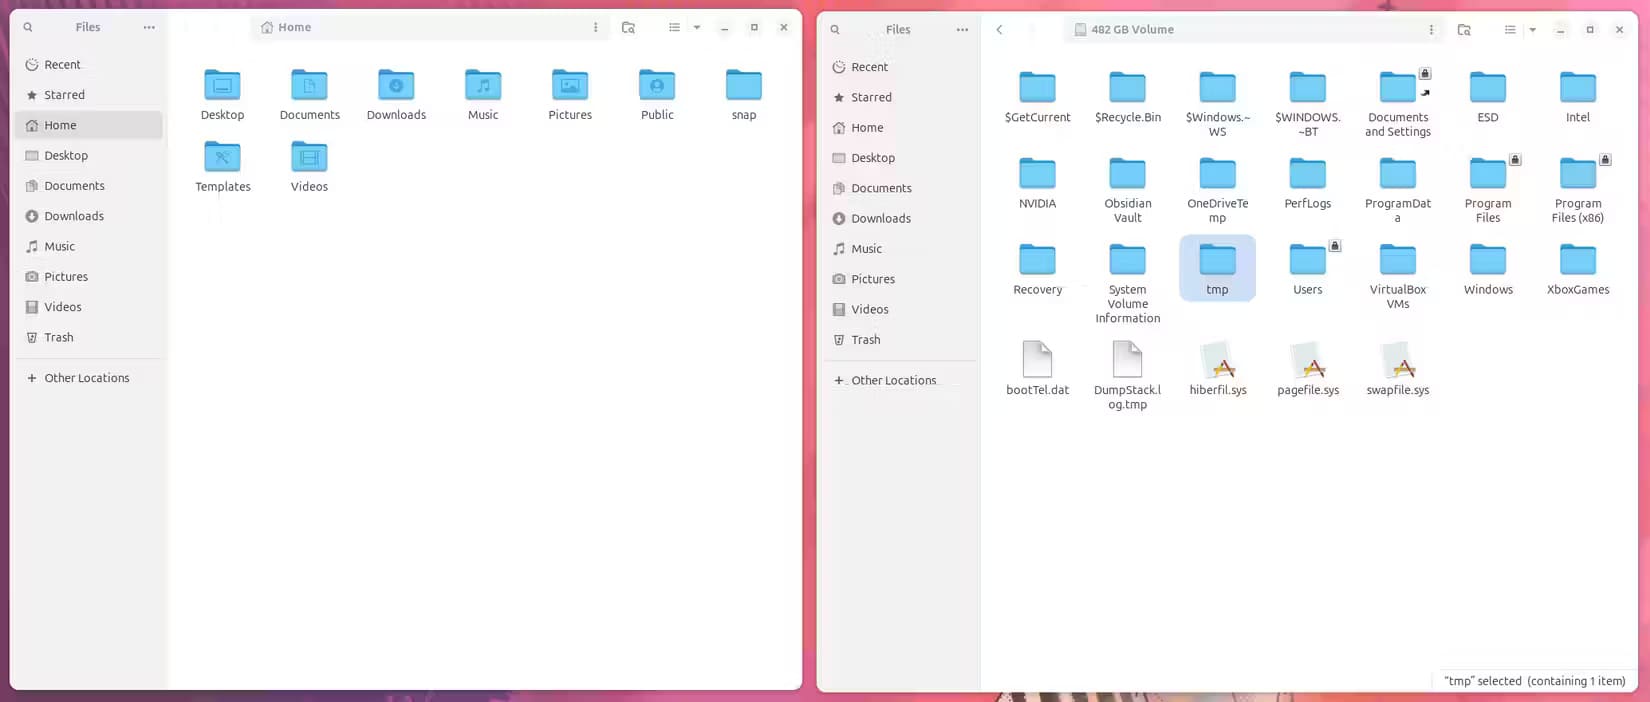The width and height of the screenshot is (1650, 702).
Task: Select Documents and Settings folder link
Action: (1398, 104)
